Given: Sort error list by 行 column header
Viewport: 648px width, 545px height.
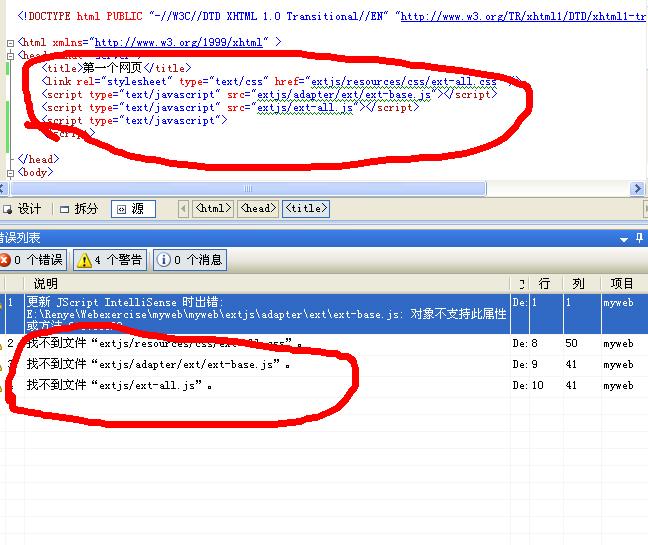Looking at the screenshot, I should (545, 284).
